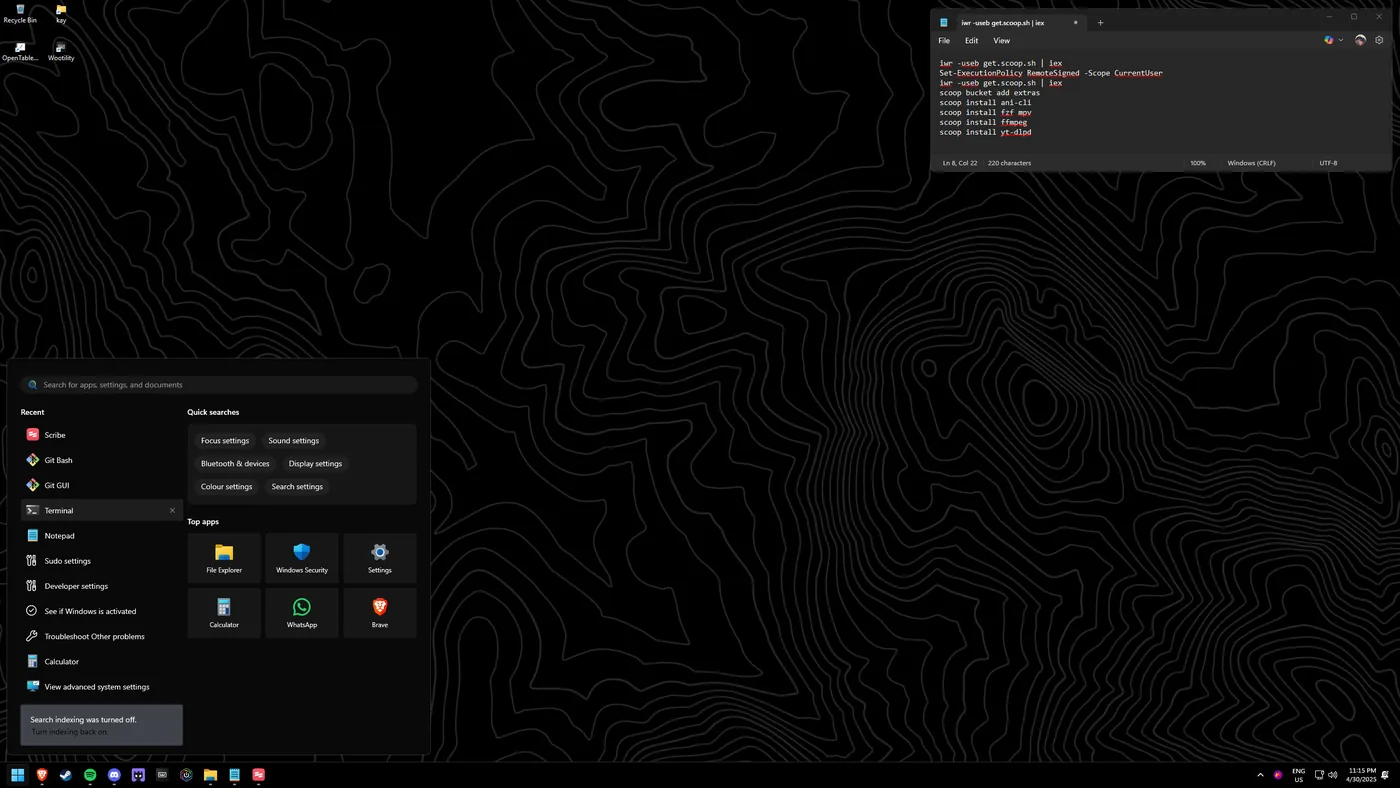Click the UTF-8 encoding selector
The height and width of the screenshot is (788, 1400).
tap(1328, 163)
